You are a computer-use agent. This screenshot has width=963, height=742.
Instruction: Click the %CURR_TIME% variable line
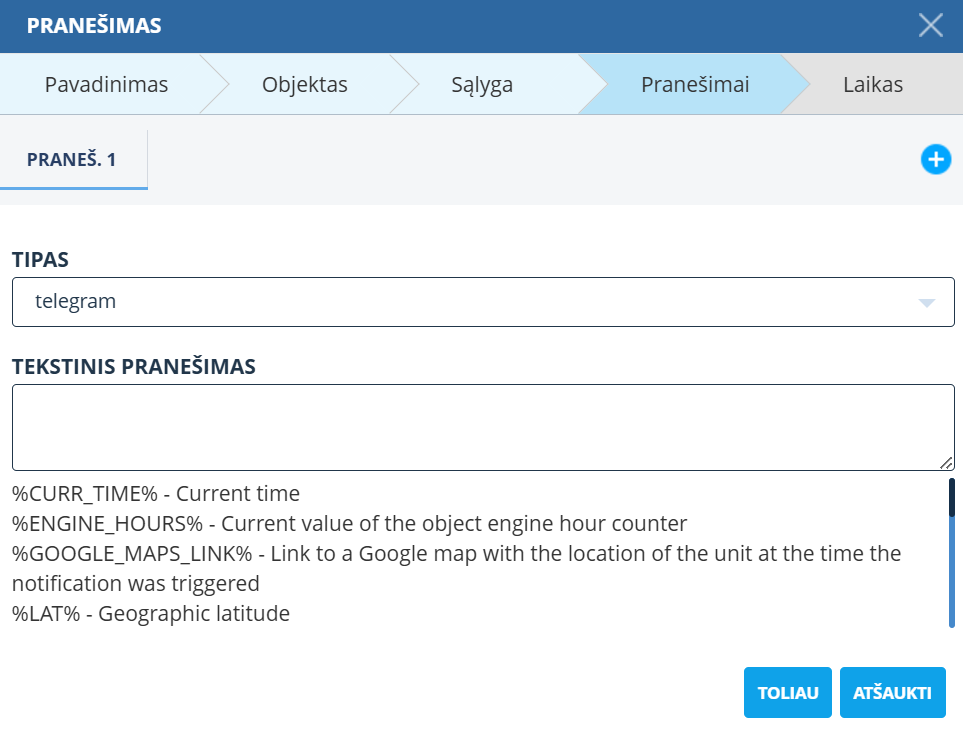(x=156, y=493)
